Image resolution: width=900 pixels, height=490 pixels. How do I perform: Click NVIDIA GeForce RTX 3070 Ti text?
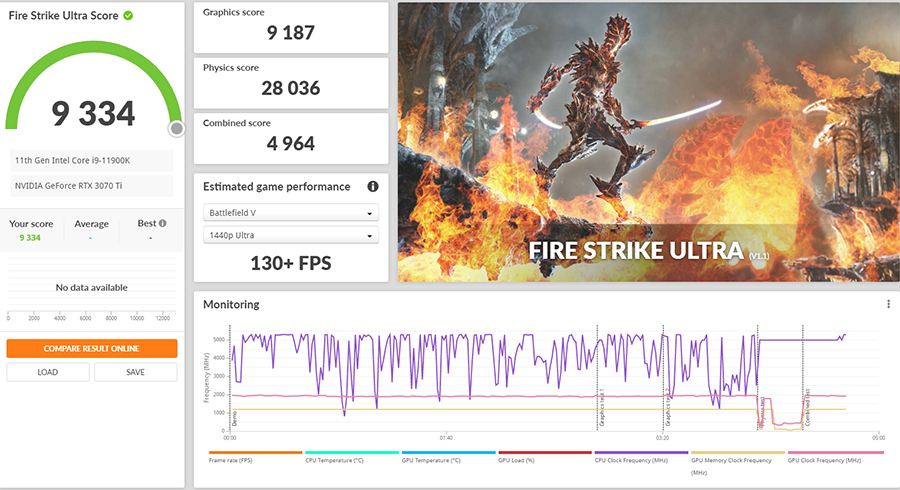[x=68, y=186]
